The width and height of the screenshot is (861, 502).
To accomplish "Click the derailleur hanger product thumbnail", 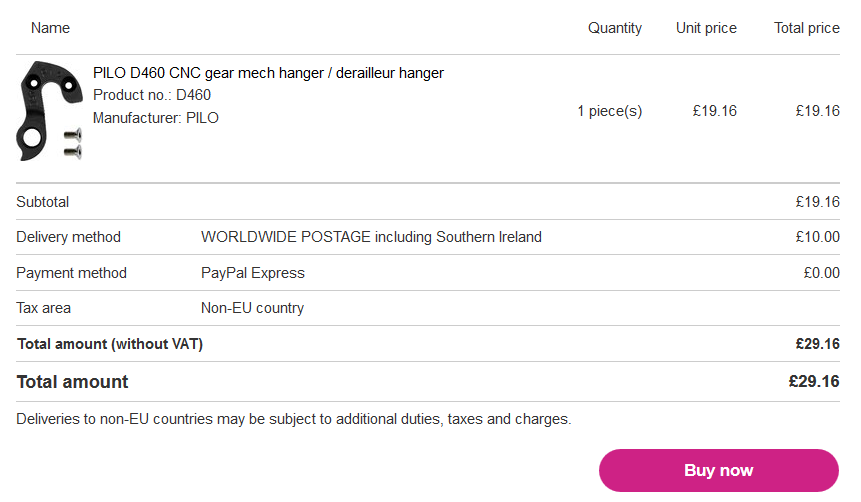I will click(49, 111).
